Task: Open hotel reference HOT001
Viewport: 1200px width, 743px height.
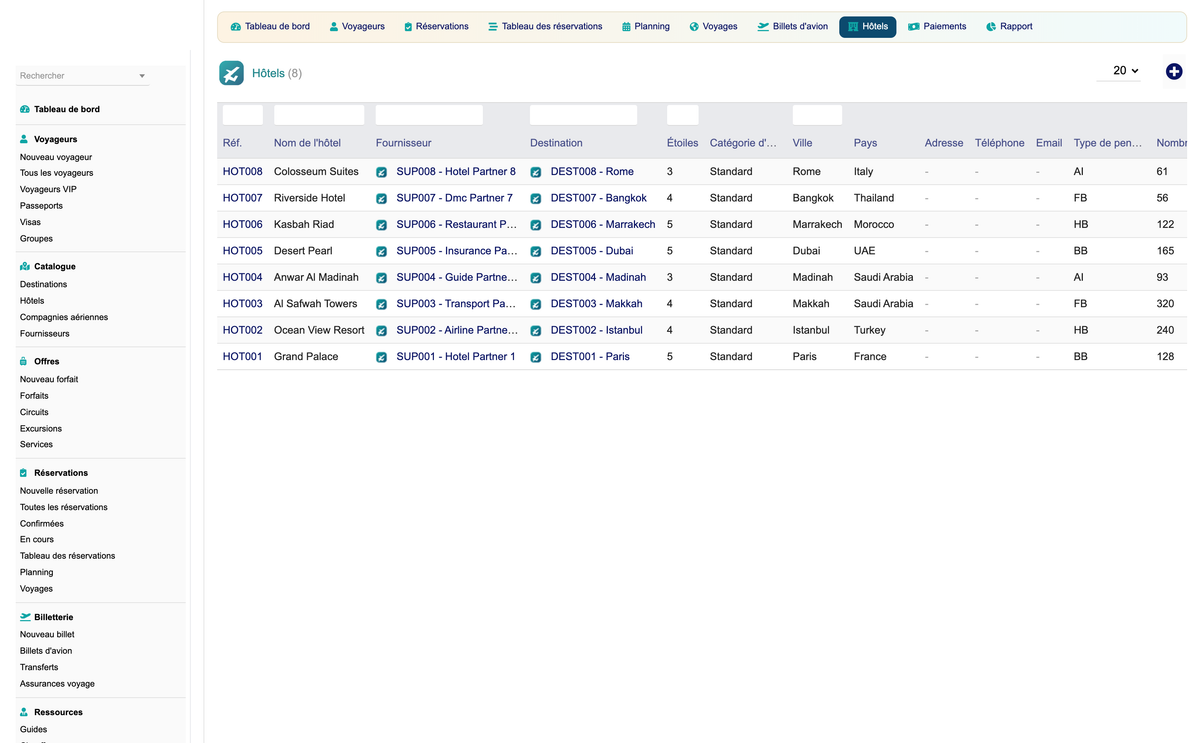Action: (243, 357)
